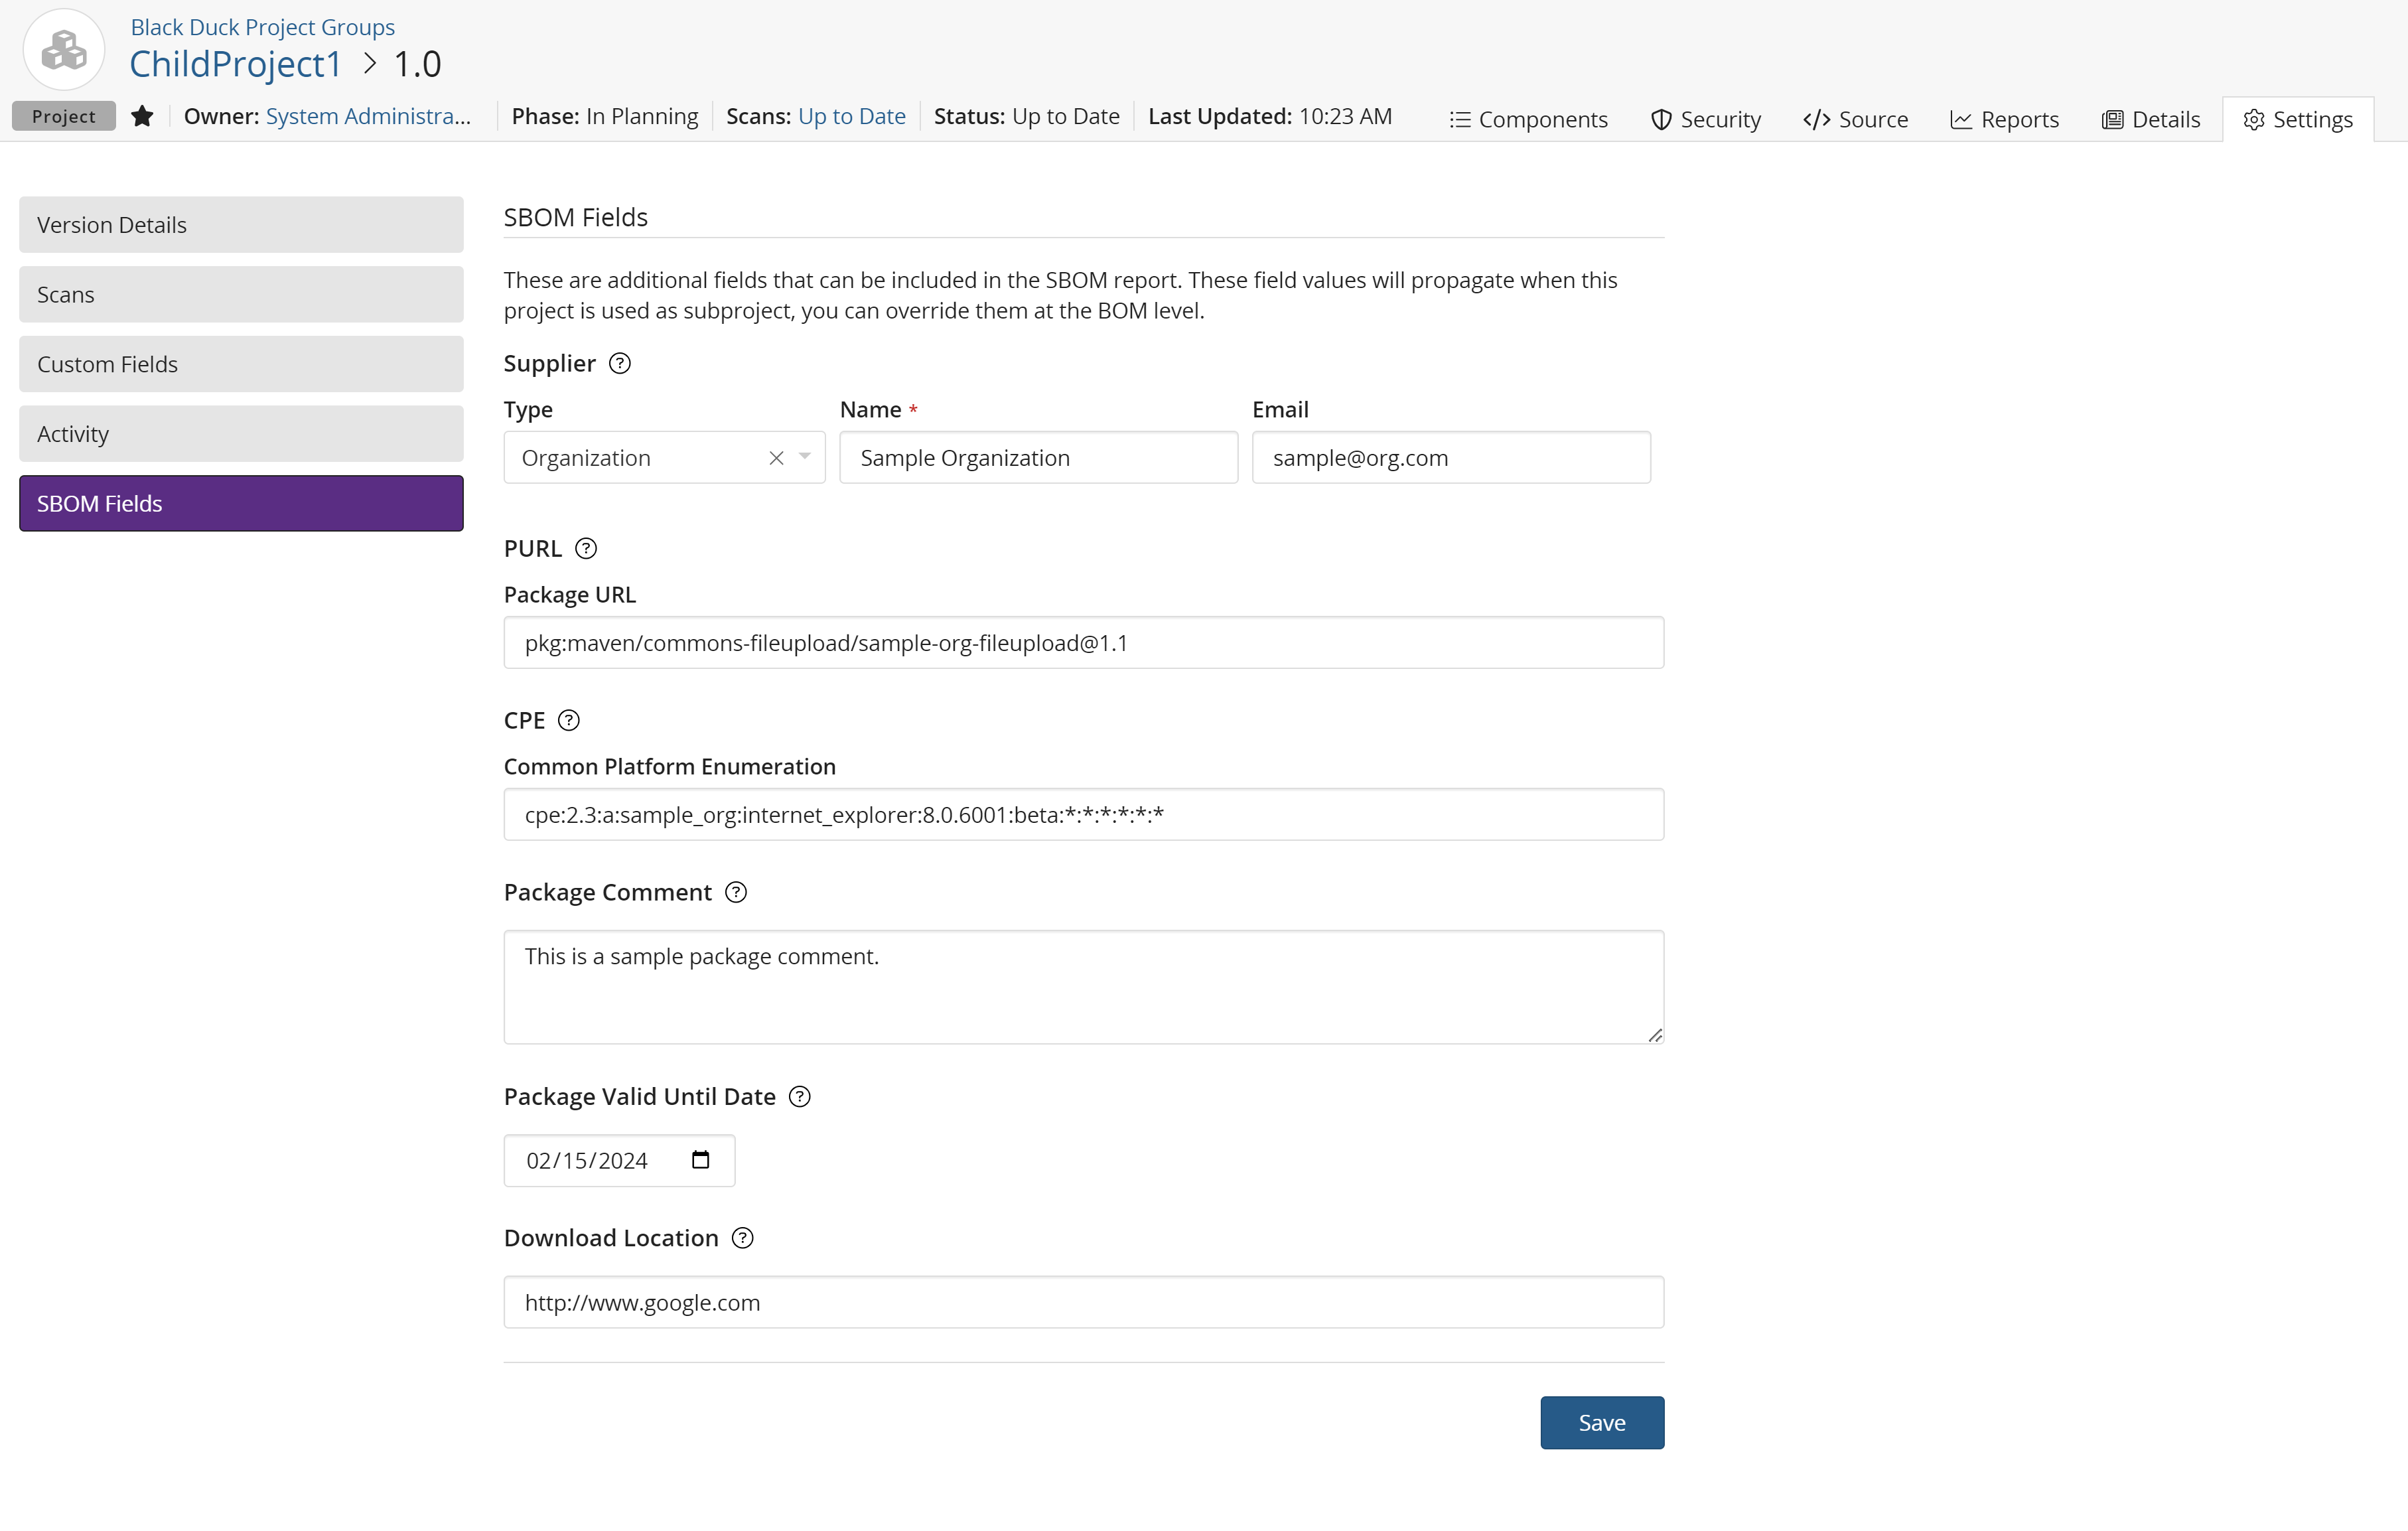Click the favorite star icon beside Project
The image size is (2408, 1531).
(142, 116)
